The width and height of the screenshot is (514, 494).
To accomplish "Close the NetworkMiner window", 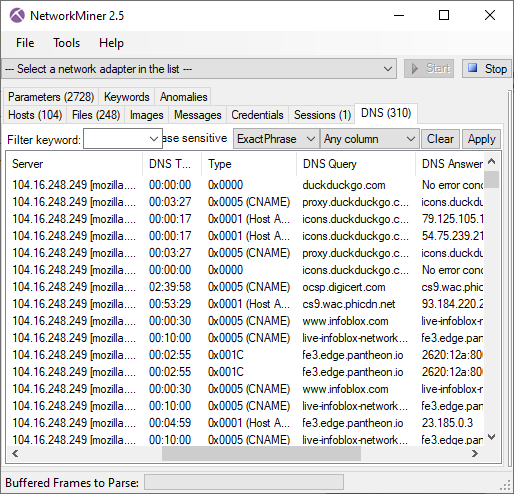I will point(490,15).
